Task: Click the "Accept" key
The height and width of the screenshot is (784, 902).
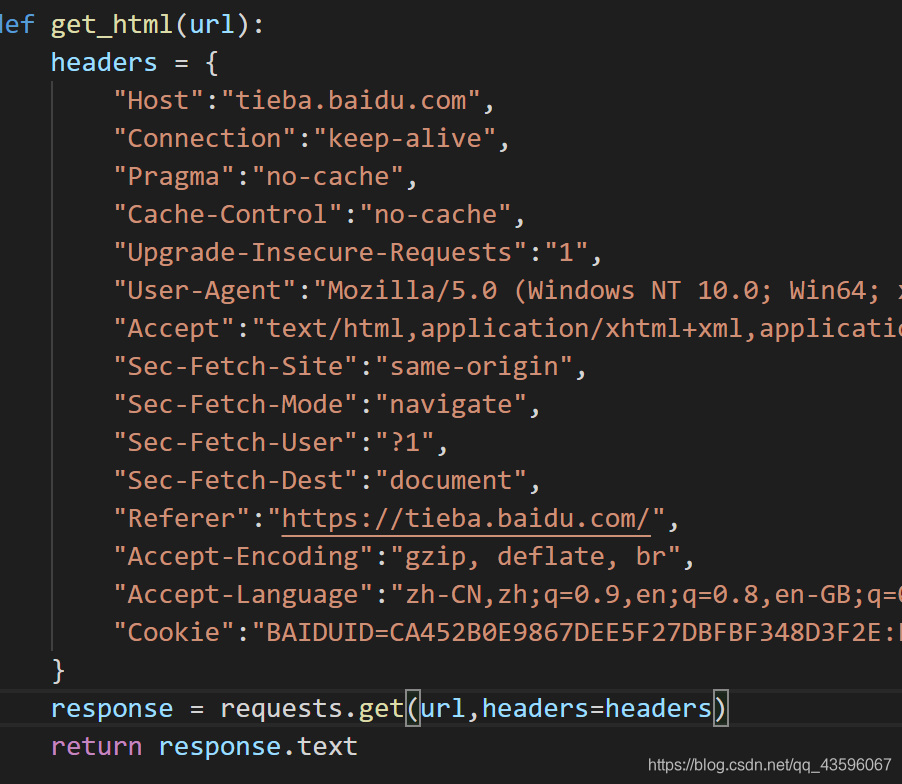Action: point(174,328)
